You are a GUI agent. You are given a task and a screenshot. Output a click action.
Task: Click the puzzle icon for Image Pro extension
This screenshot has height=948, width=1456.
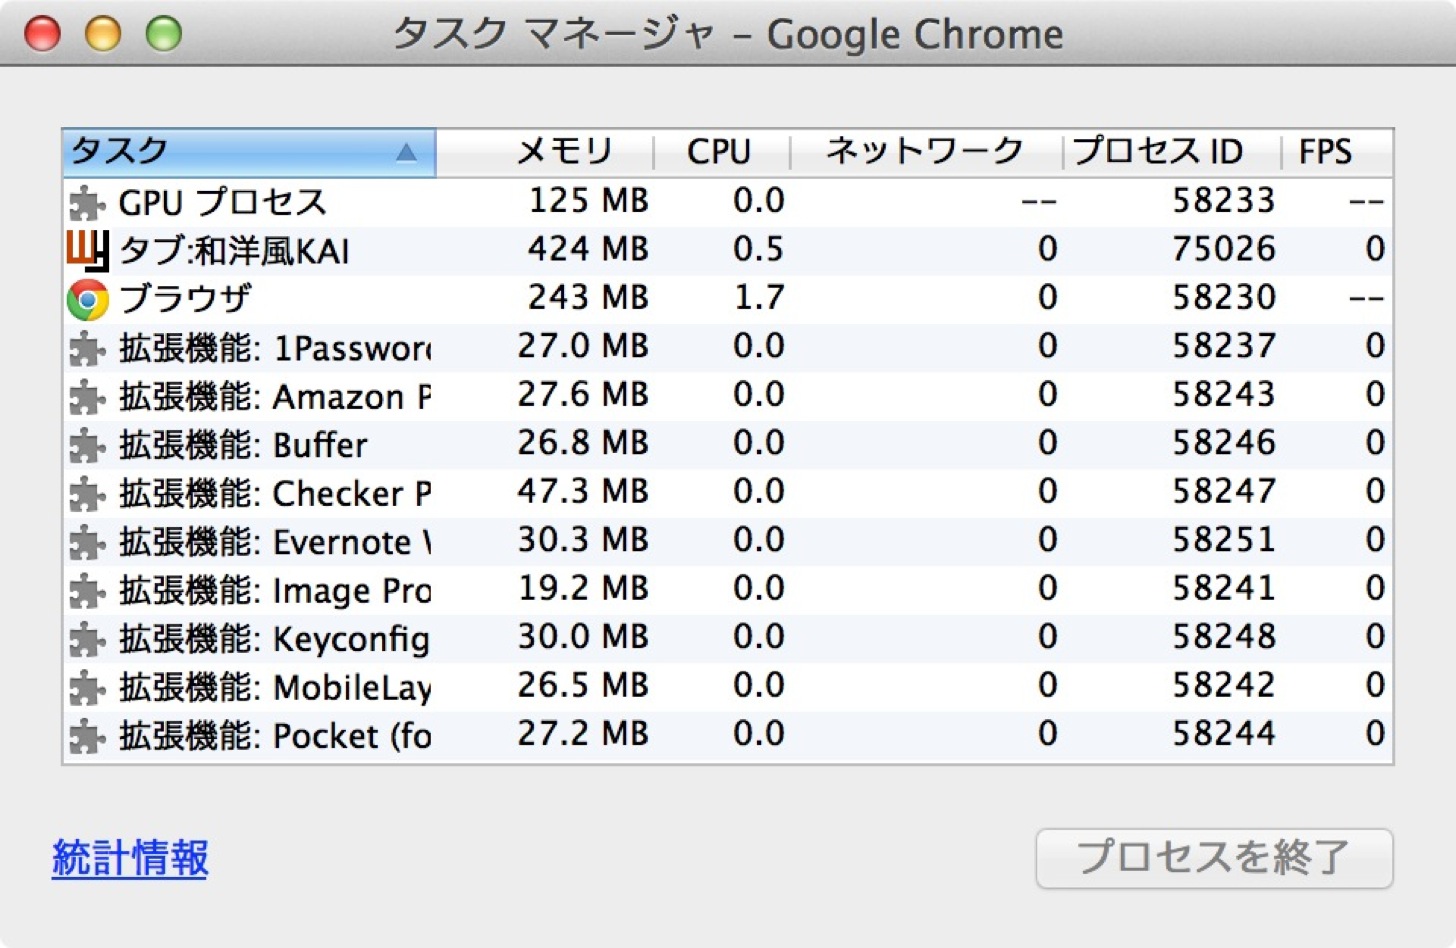click(87, 592)
